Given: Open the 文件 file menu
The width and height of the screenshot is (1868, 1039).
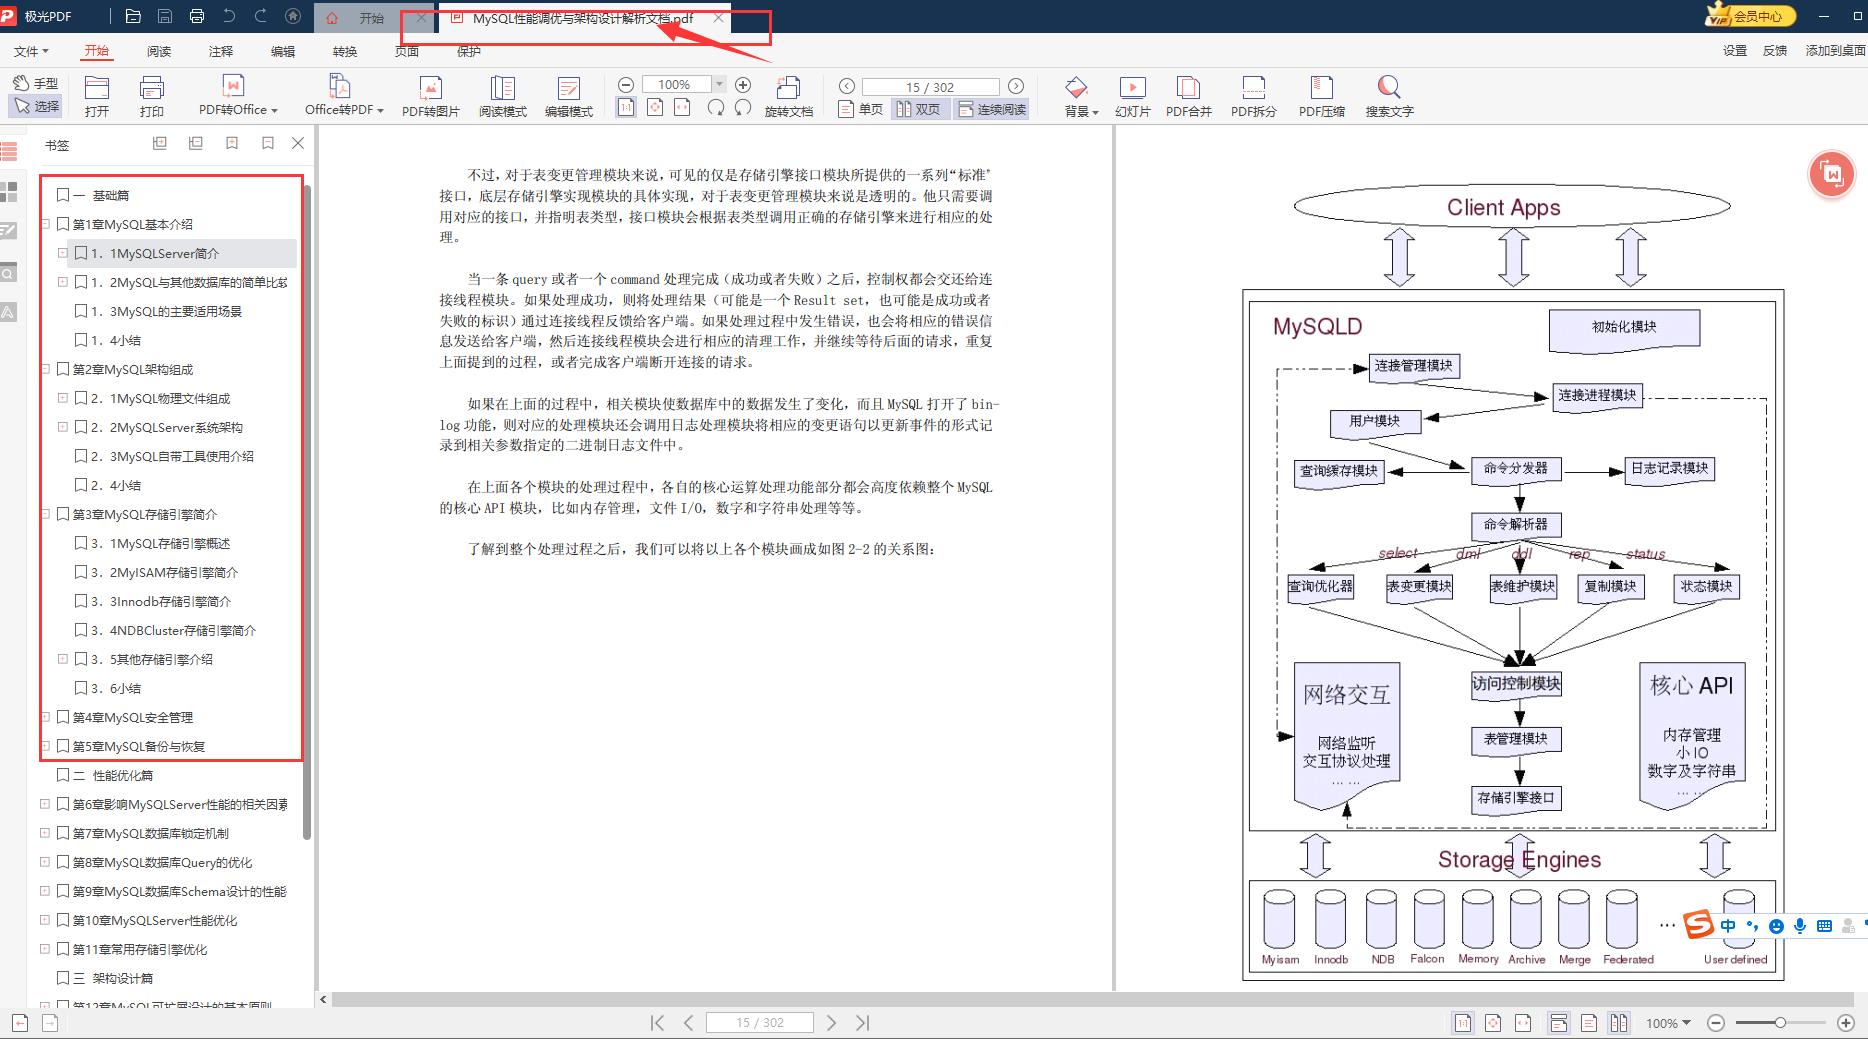Looking at the screenshot, I should point(31,51).
